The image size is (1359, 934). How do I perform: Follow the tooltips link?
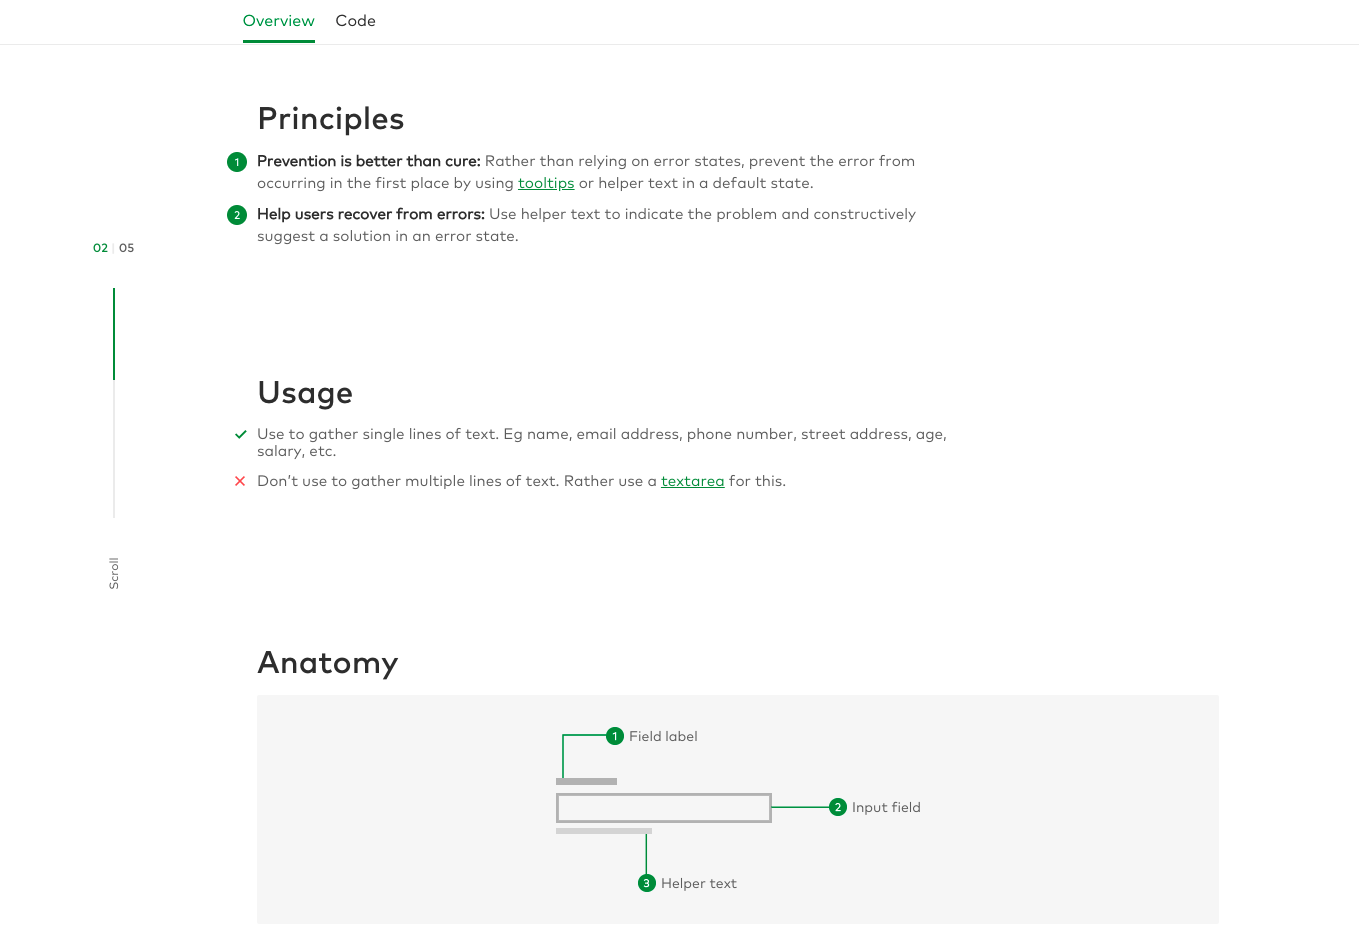[x=546, y=183]
